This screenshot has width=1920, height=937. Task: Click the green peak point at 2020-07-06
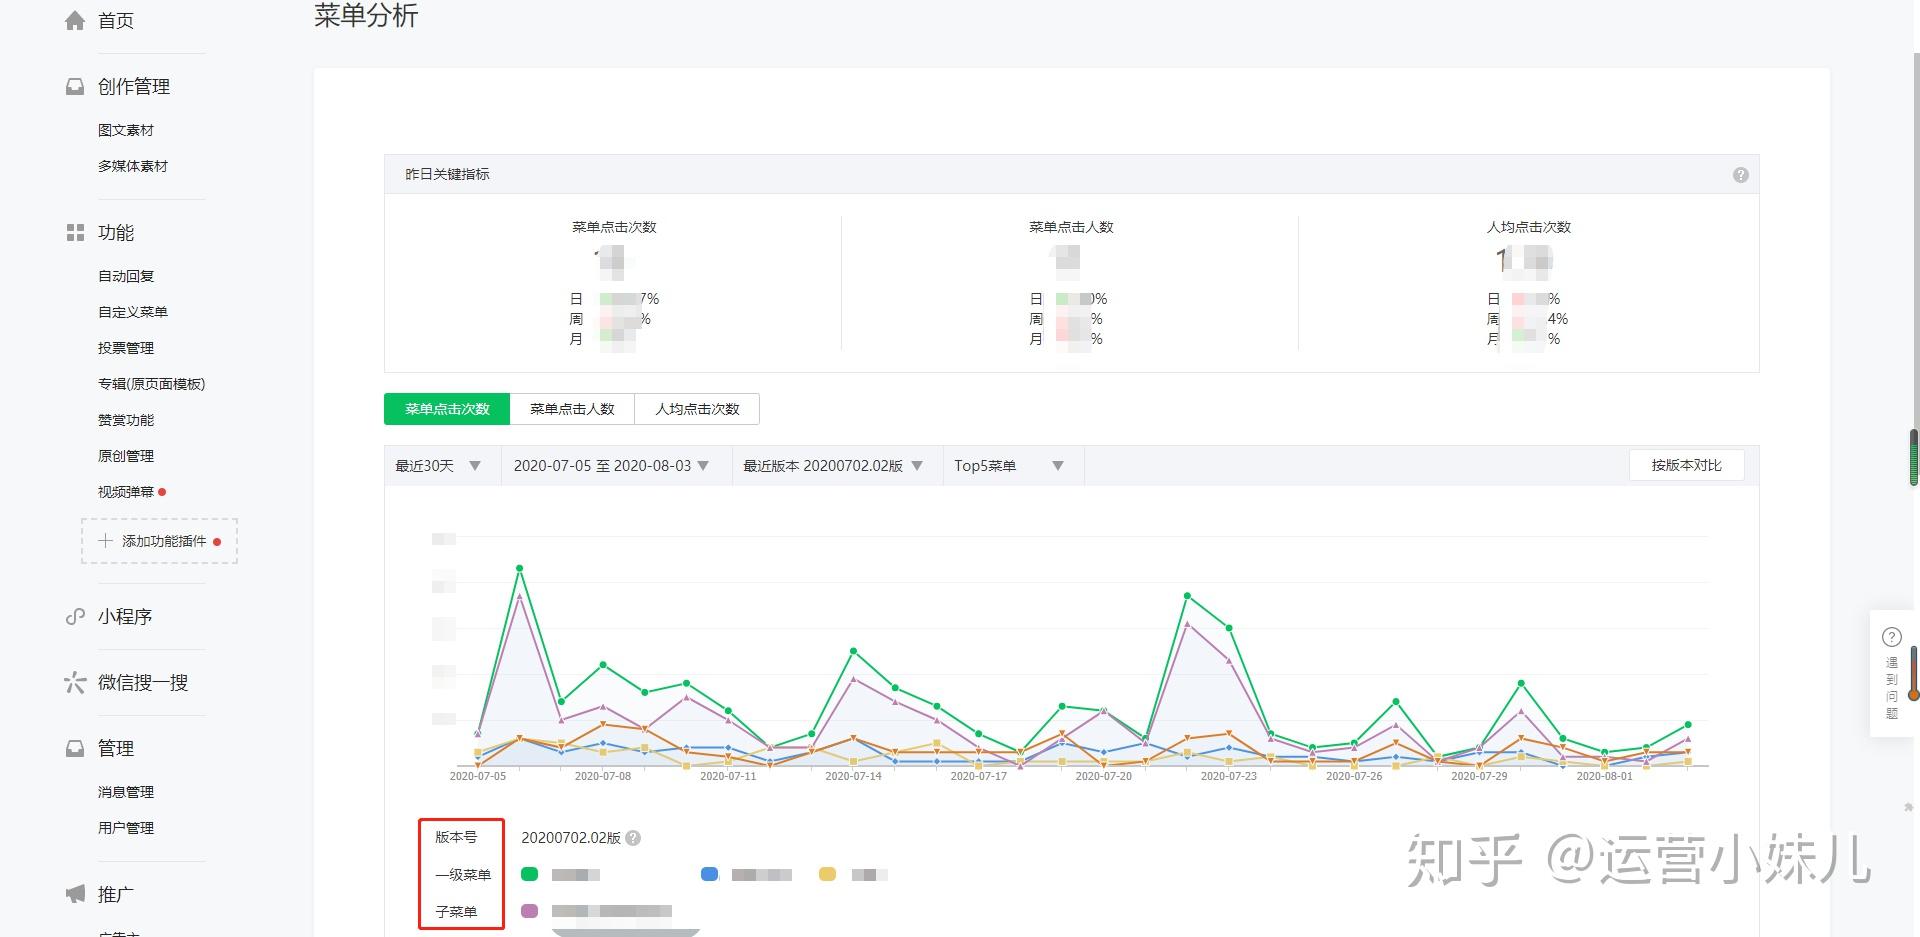(x=519, y=568)
